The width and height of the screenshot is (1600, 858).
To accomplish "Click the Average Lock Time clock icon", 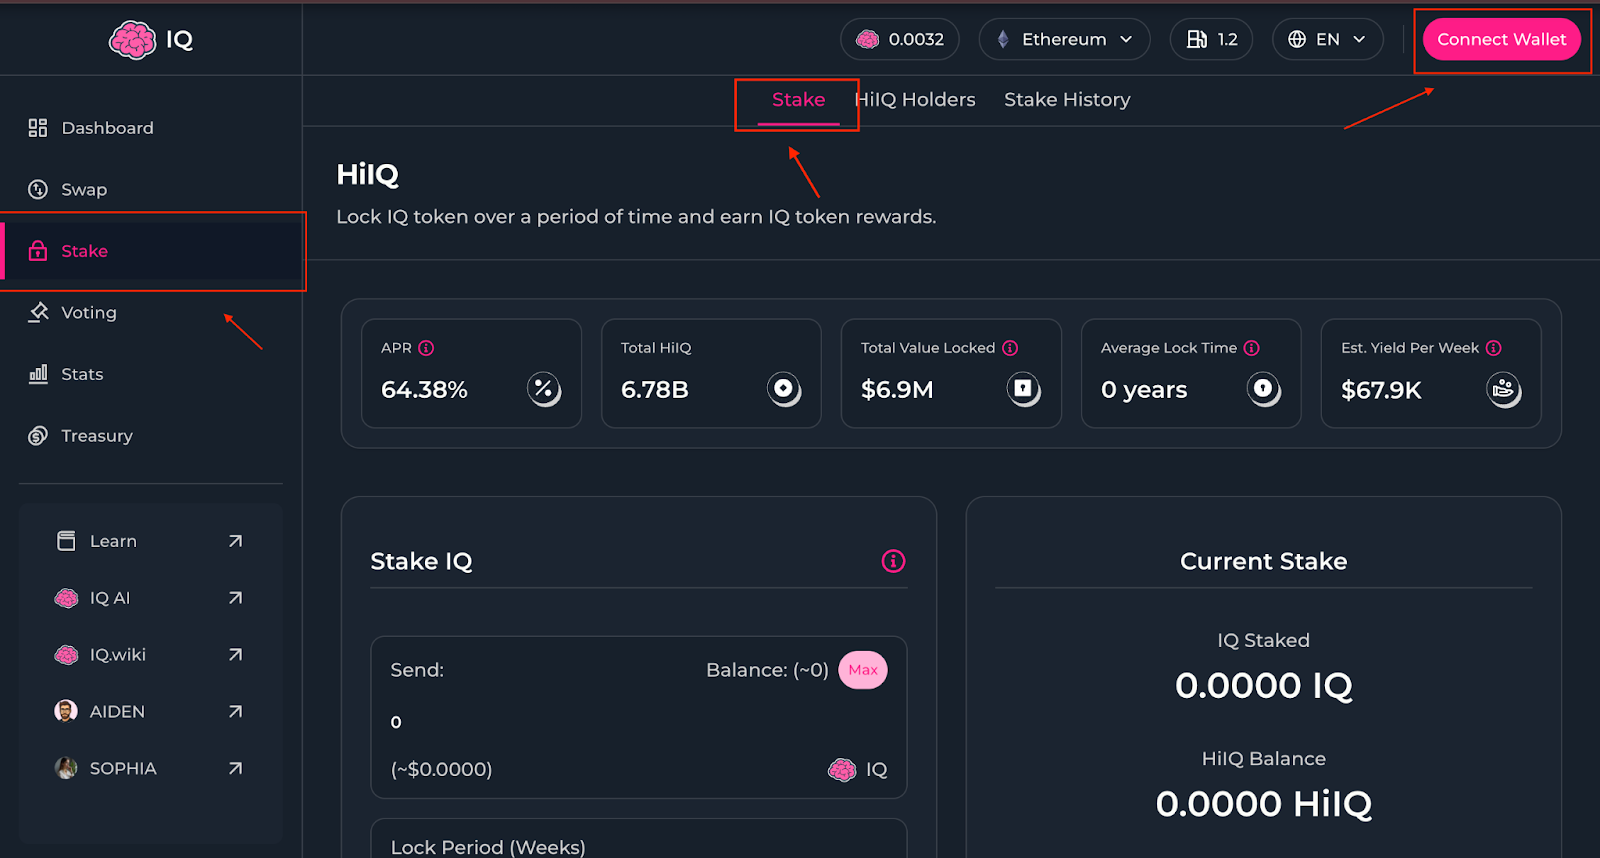I will (x=1264, y=389).
